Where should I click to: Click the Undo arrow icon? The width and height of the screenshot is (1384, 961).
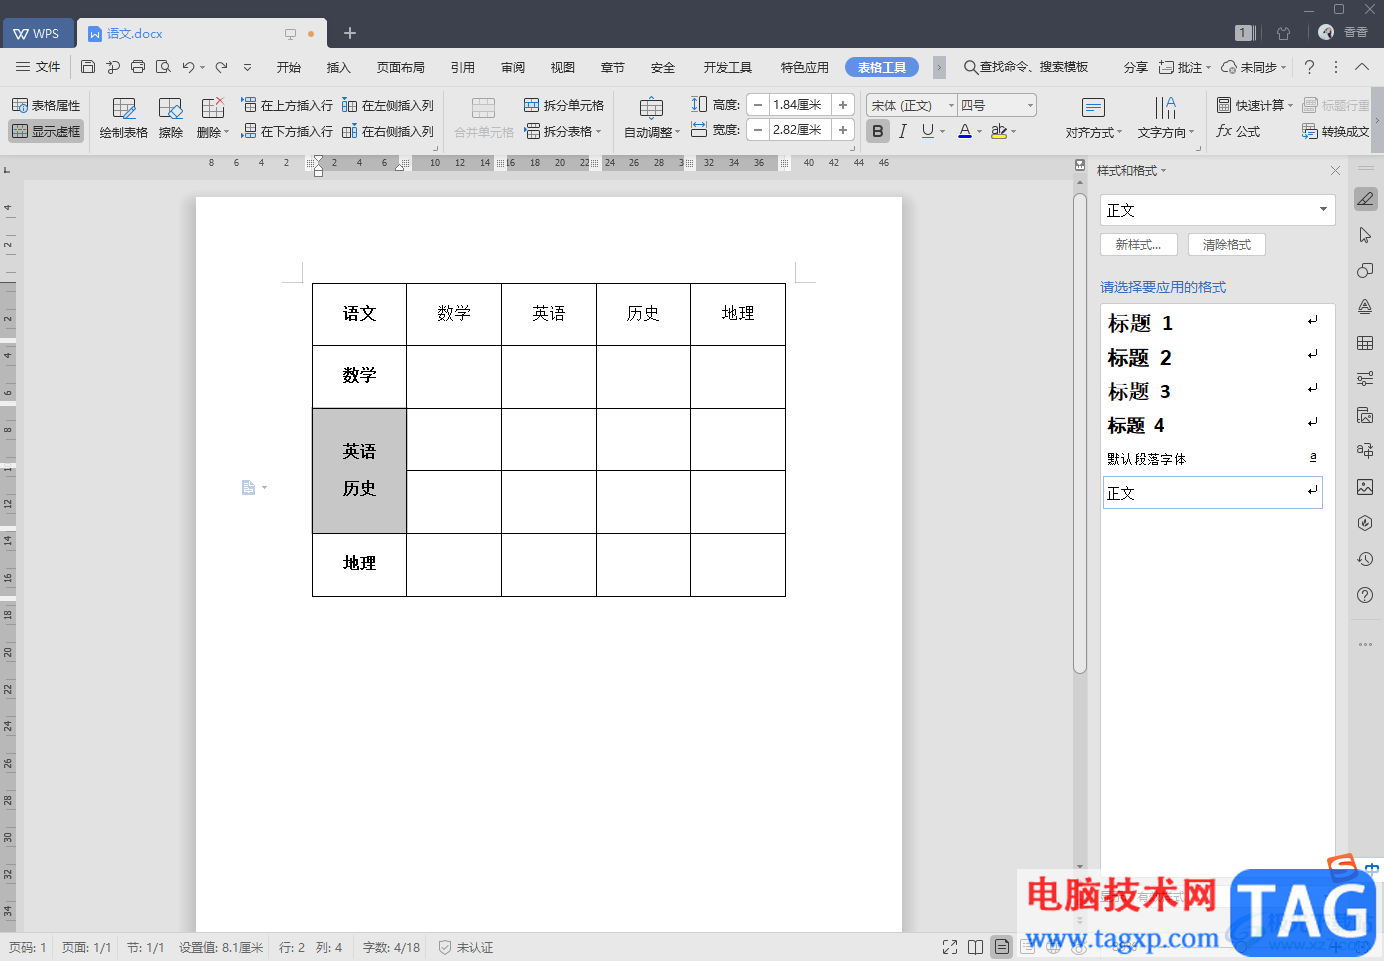coord(188,67)
